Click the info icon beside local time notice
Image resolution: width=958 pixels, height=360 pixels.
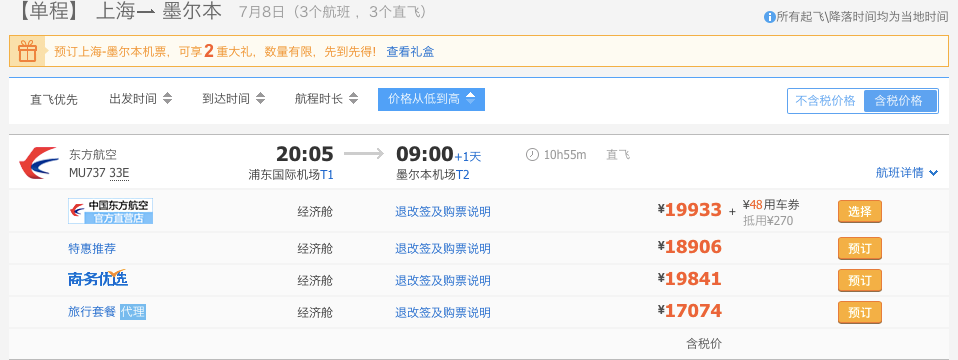pyautogui.click(x=770, y=17)
